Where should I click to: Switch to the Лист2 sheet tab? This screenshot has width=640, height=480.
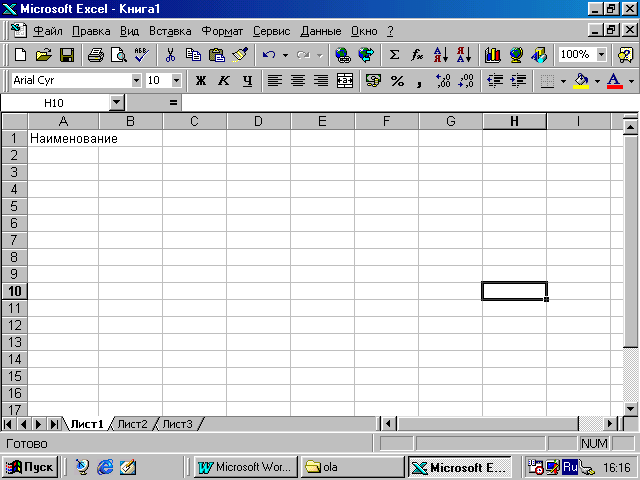click(x=132, y=424)
